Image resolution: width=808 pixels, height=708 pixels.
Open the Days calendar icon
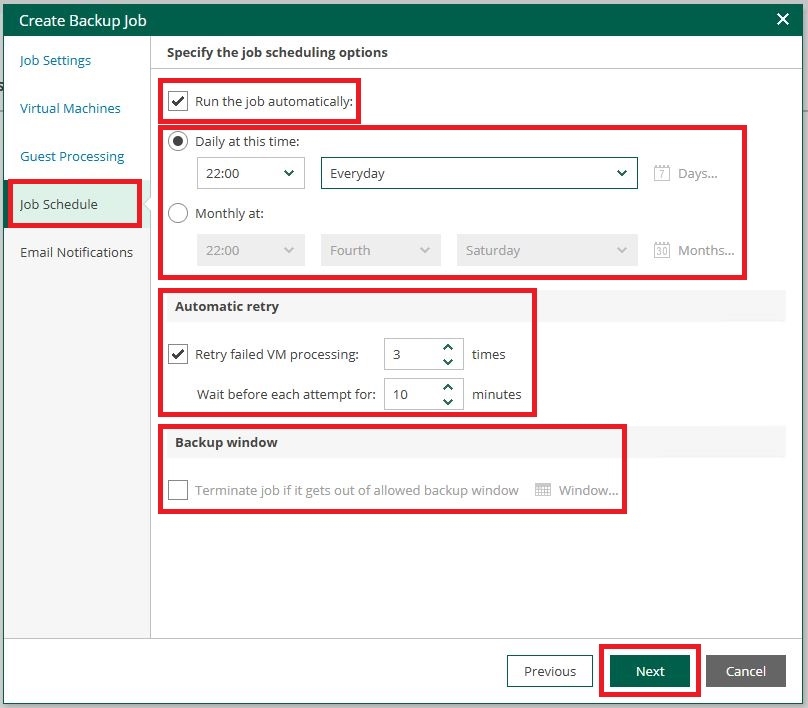point(662,173)
